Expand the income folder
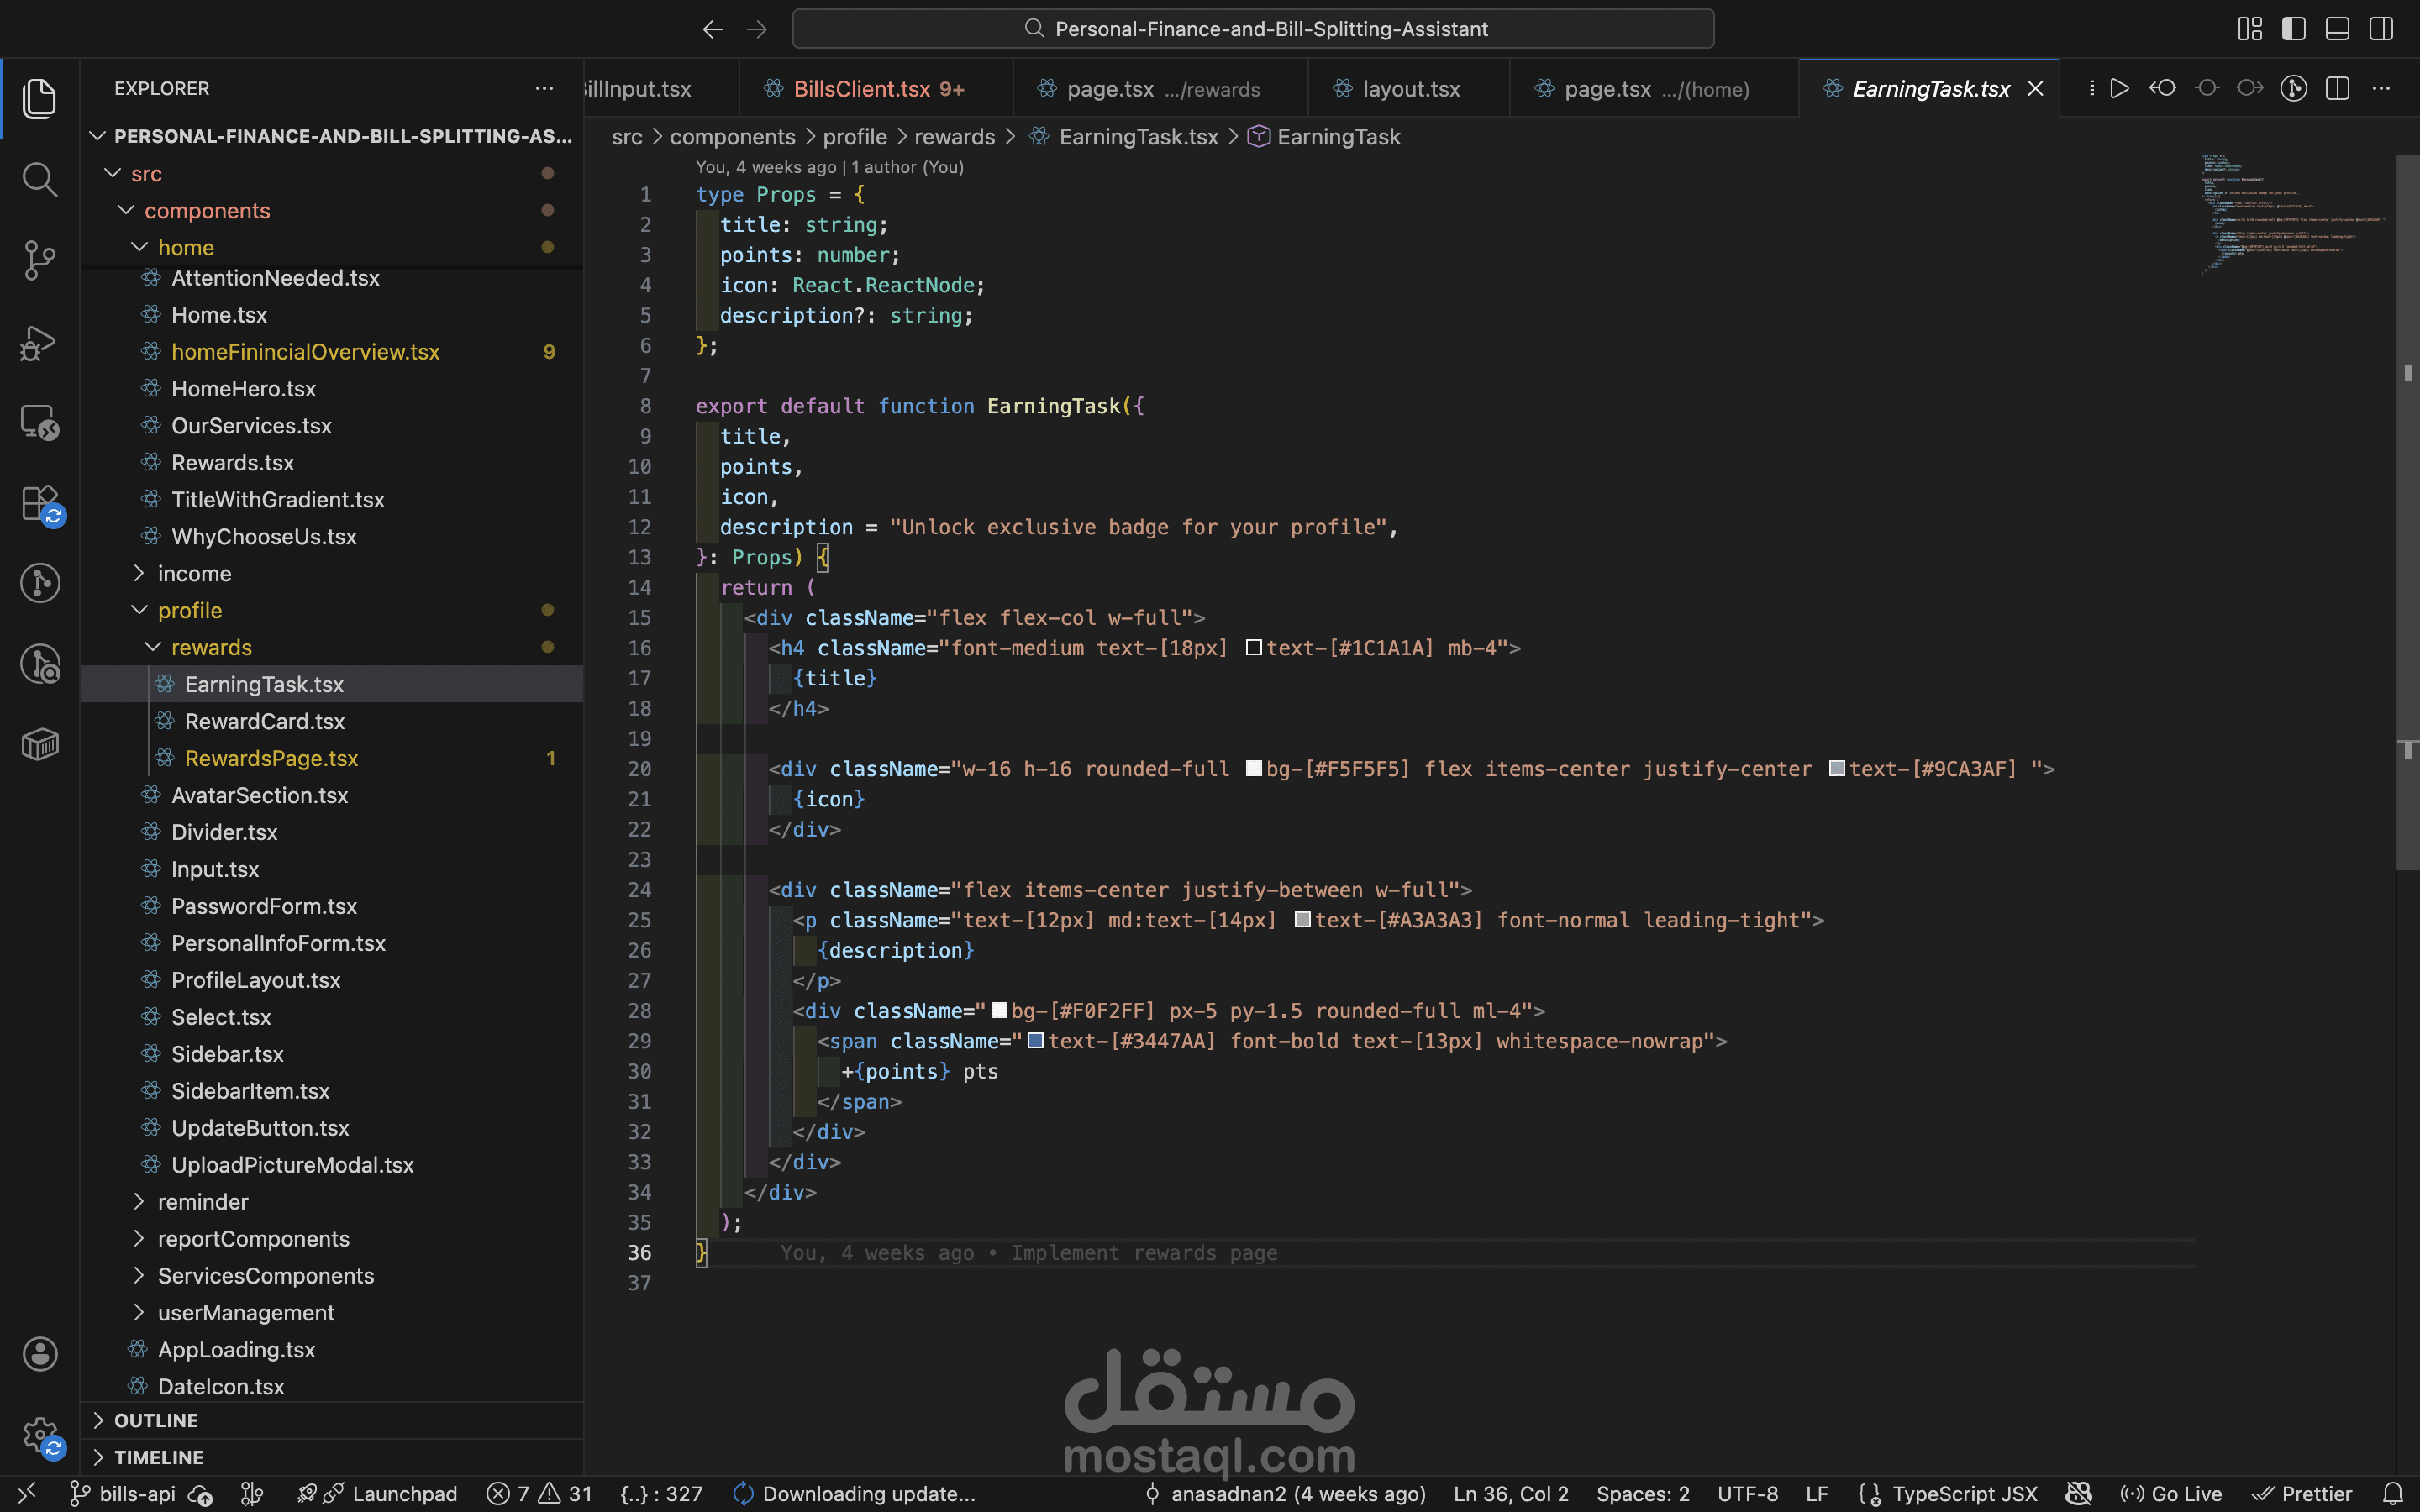Image resolution: width=2420 pixels, height=1512 pixels. 194,573
